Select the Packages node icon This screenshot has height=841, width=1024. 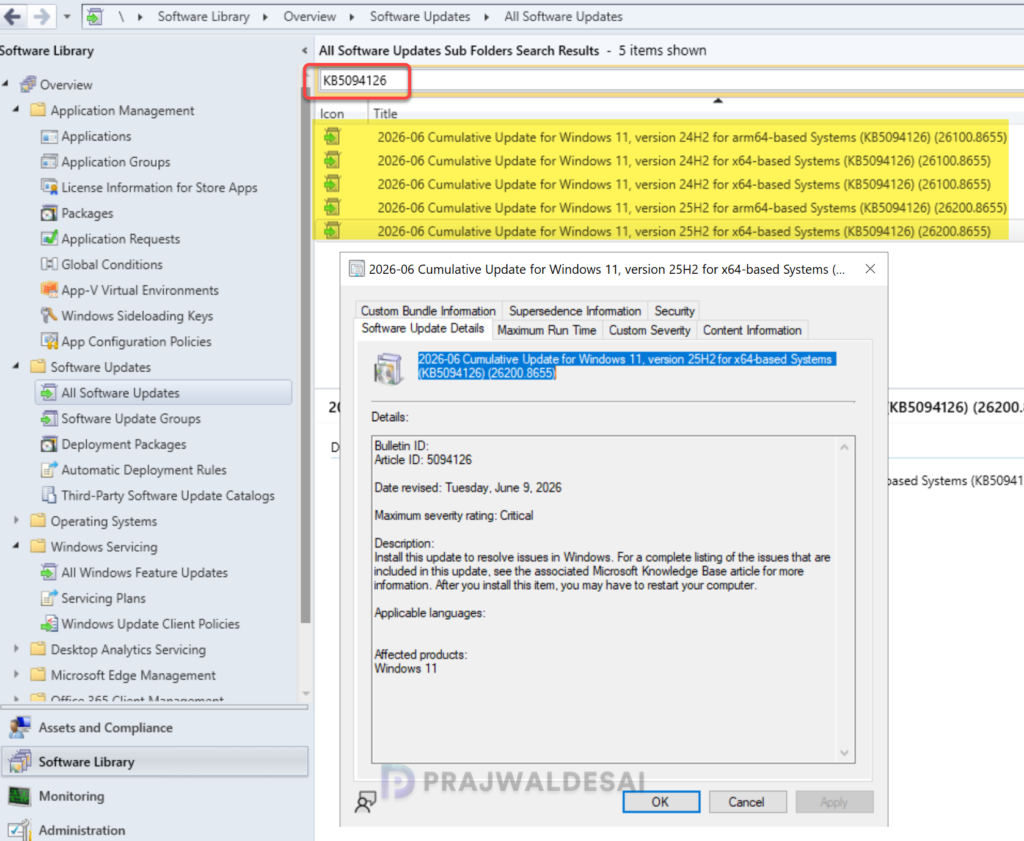[49, 214]
